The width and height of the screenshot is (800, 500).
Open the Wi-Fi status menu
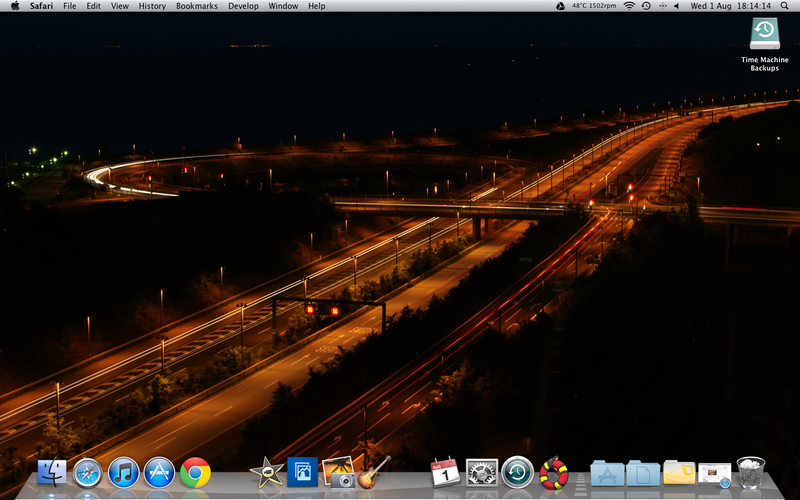point(629,6)
